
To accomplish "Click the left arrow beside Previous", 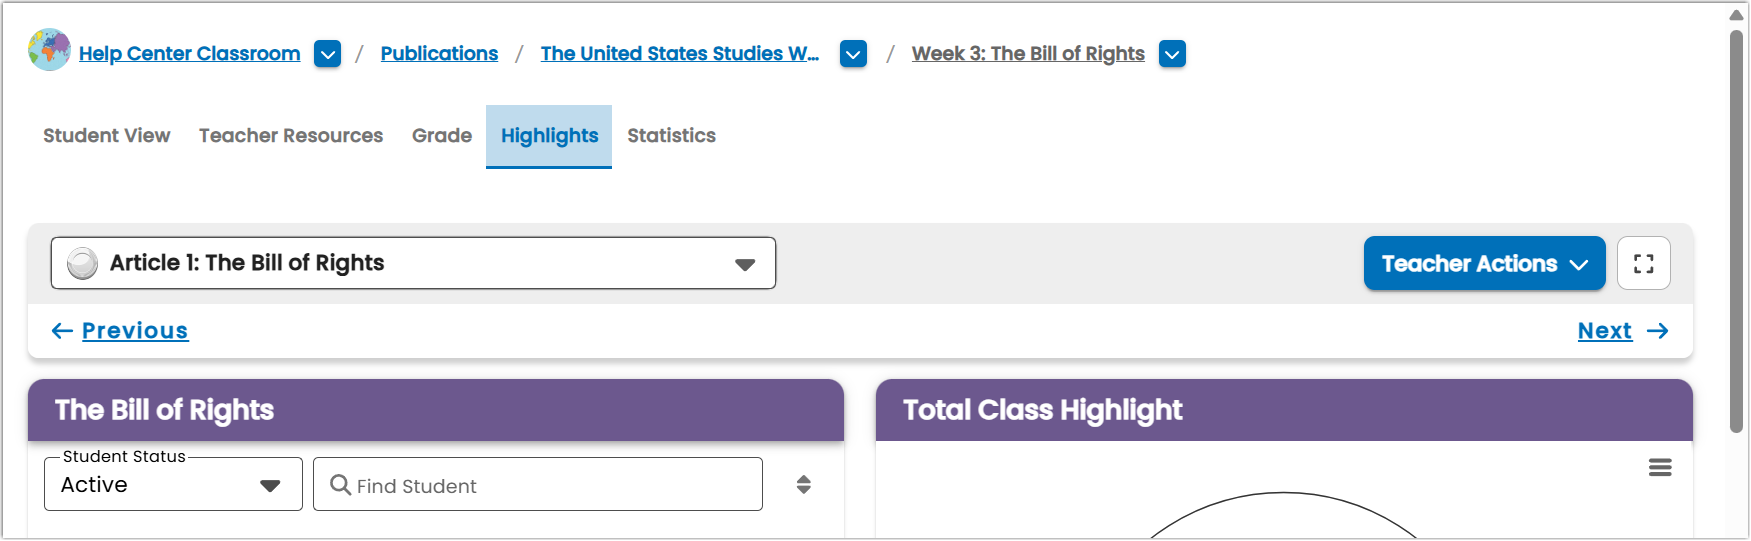I will 62,331.
